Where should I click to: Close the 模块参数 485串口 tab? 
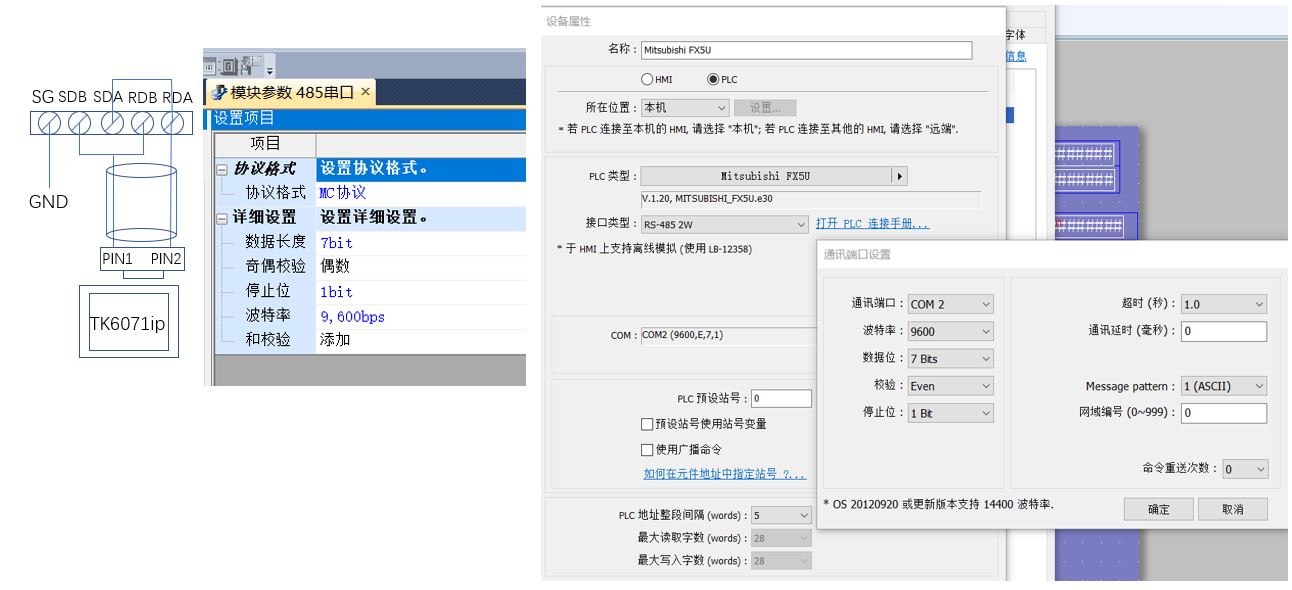point(365,92)
